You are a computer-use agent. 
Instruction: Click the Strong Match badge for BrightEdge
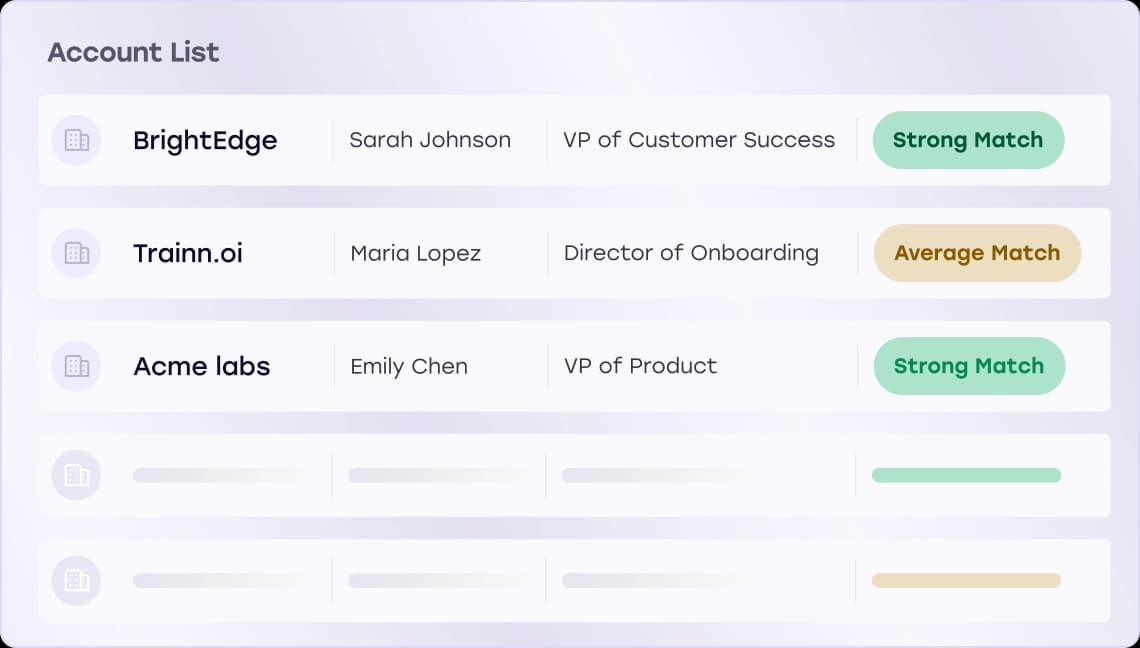(967, 140)
